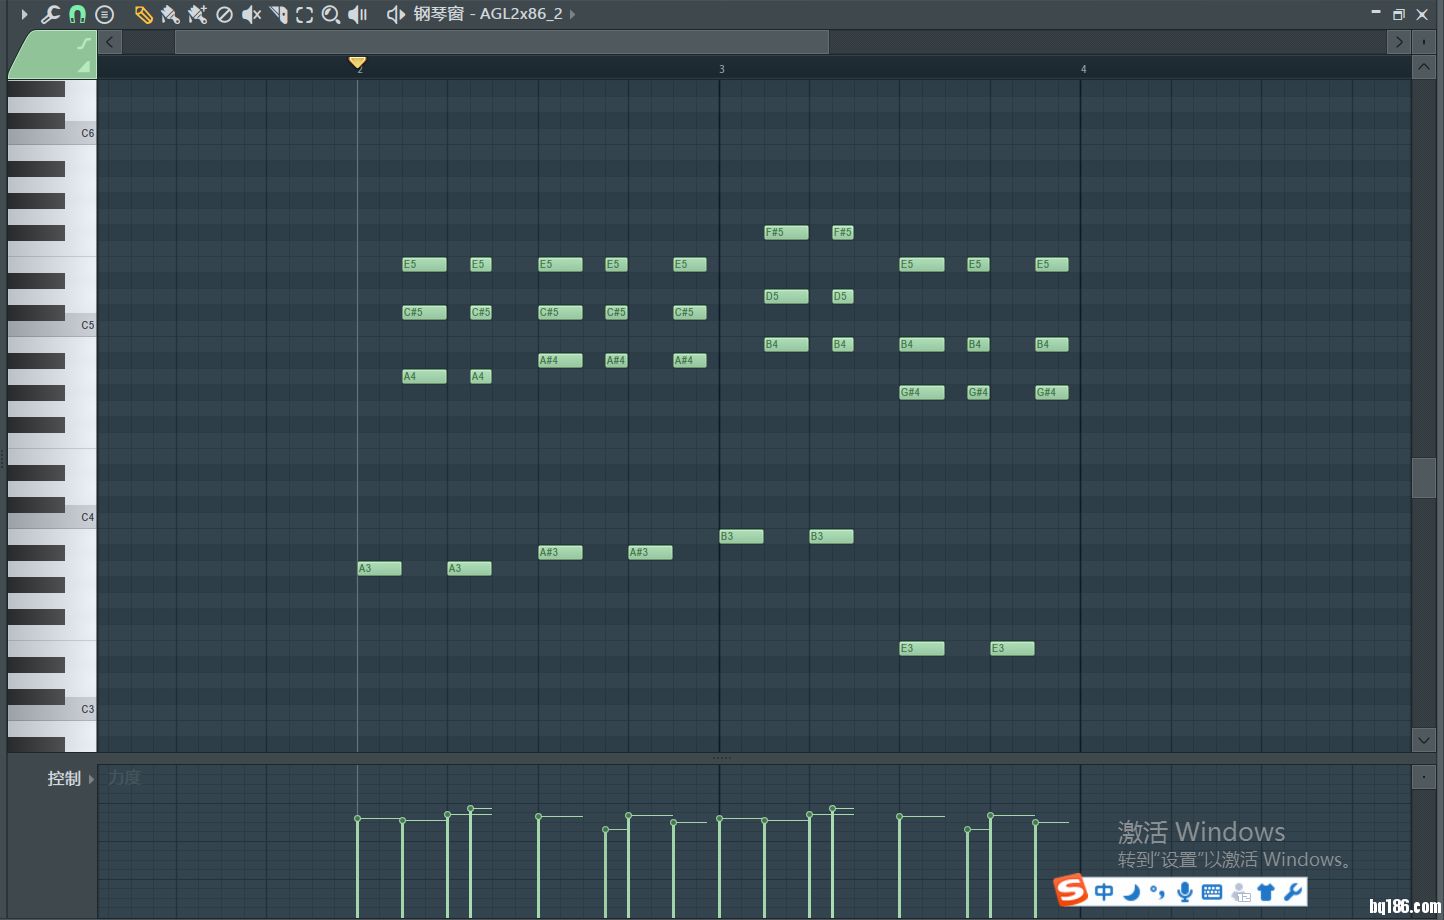Select the Mute notes tool
This screenshot has width=1444, height=920.
(251, 14)
